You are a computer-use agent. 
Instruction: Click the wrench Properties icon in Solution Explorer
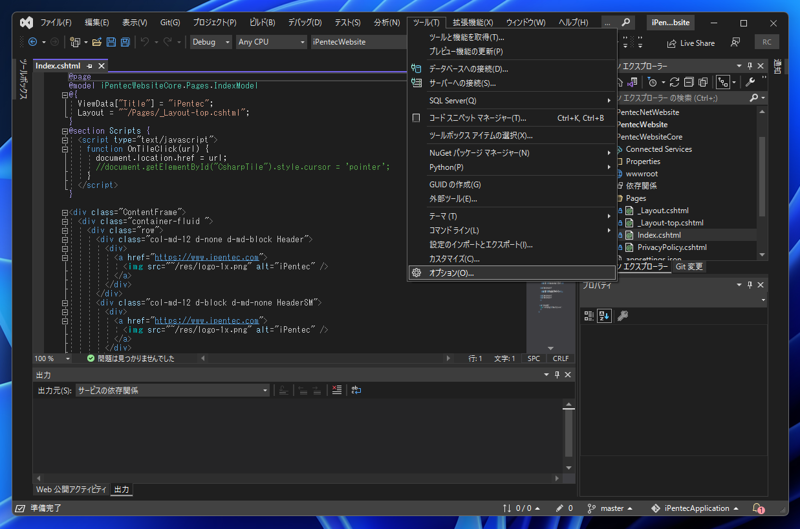point(750,82)
